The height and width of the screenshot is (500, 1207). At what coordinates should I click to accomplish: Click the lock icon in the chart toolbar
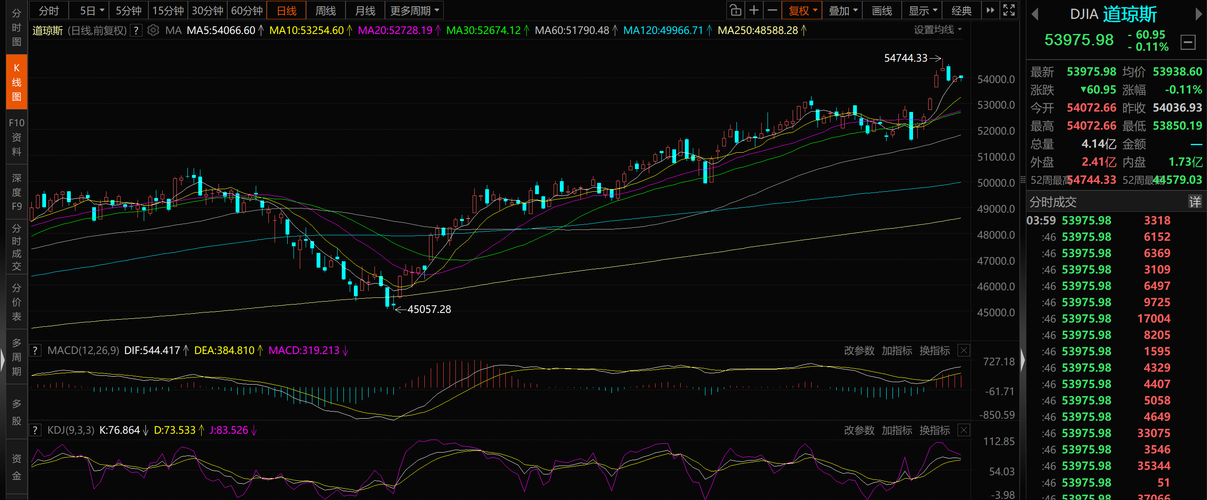[x=735, y=10]
